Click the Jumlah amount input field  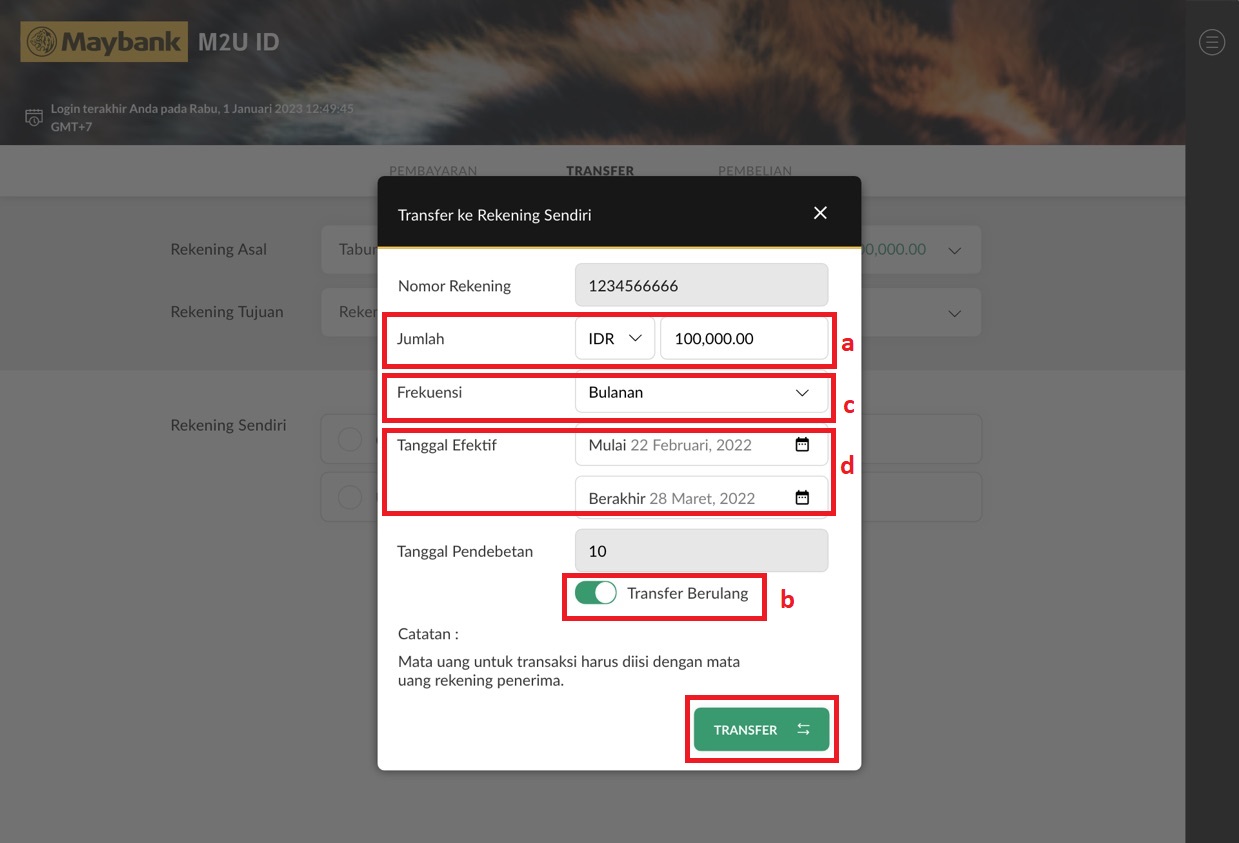click(743, 339)
